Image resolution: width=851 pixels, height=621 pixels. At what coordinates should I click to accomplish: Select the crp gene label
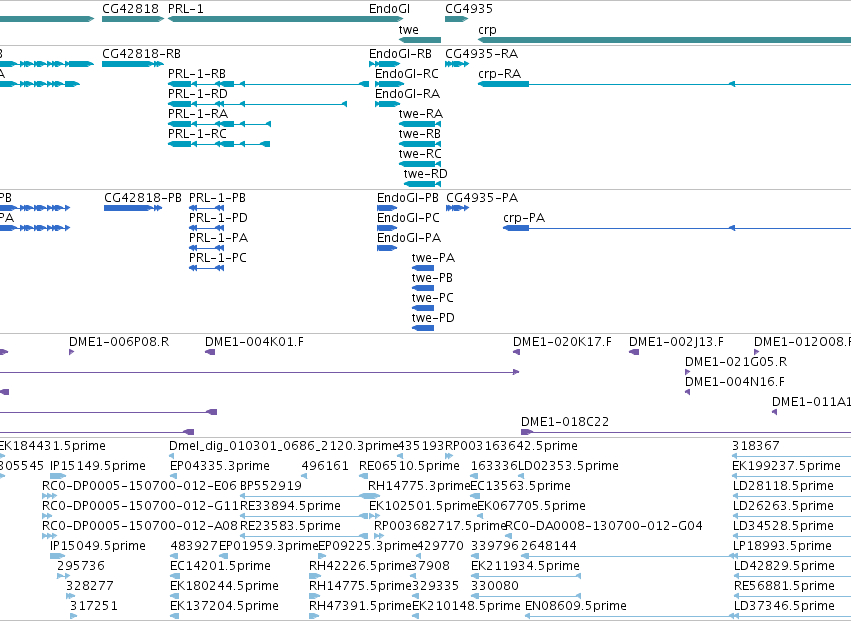(x=487, y=30)
